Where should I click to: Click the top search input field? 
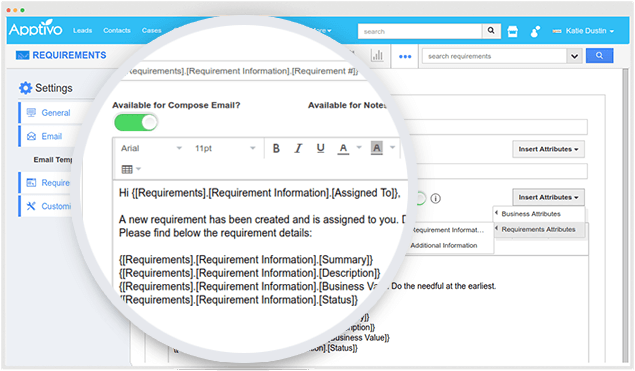[x=420, y=31]
